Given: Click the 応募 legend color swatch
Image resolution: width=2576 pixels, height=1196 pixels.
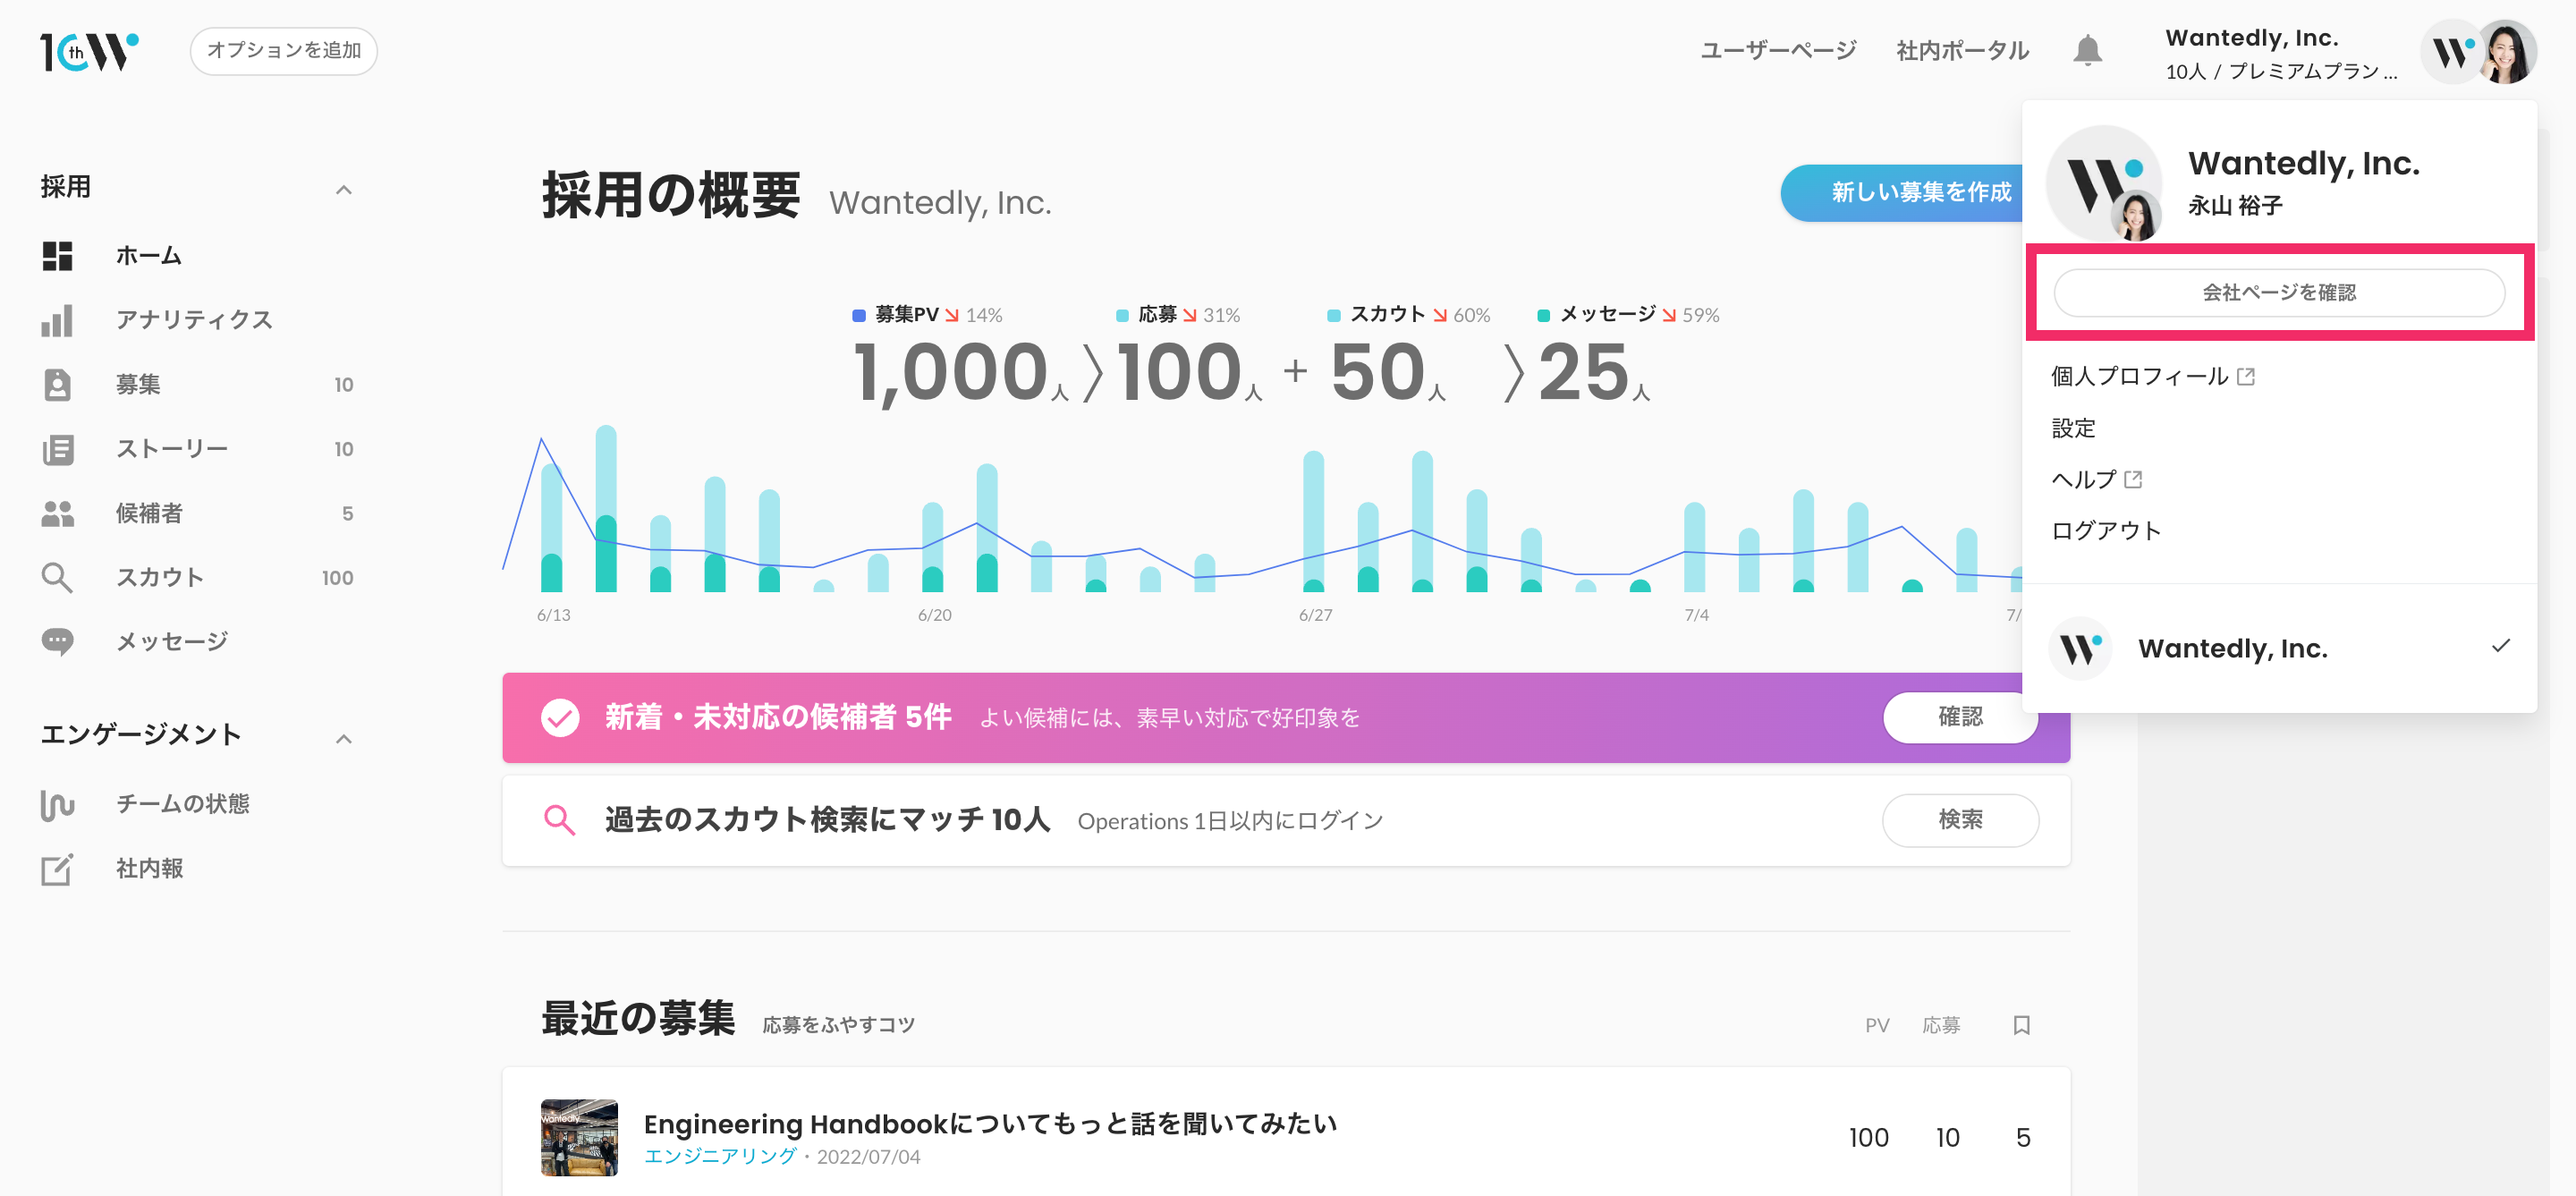Looking at the screenshot, I should pyautogui.click(x=1122, y=316).
